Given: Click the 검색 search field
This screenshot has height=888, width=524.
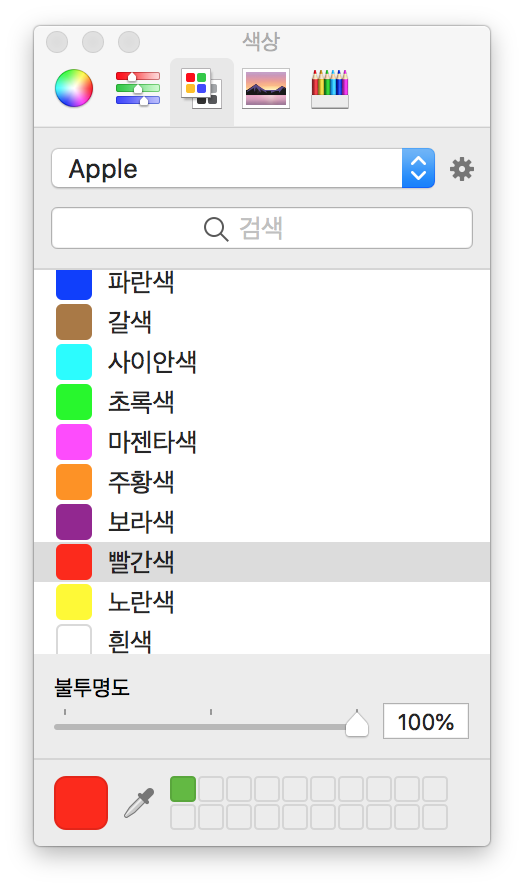Looking at the screenshot, I should tap(262, 228).
